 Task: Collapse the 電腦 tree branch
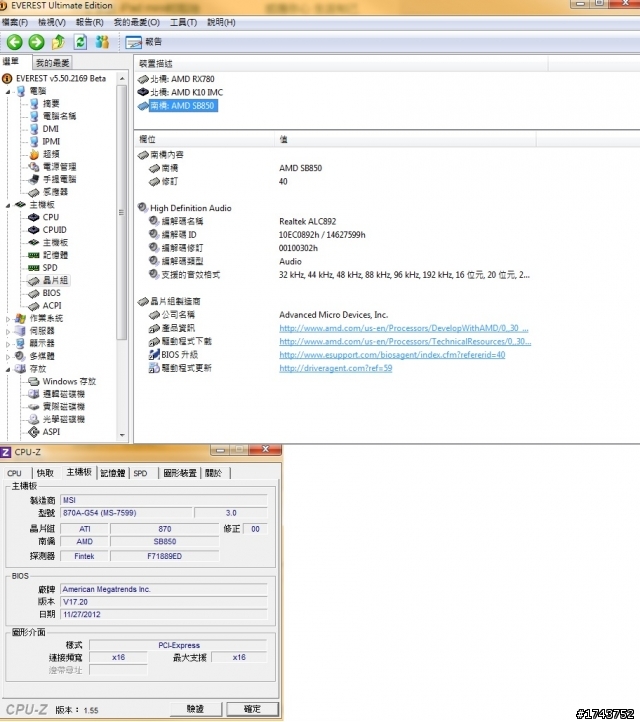(8, 92)
